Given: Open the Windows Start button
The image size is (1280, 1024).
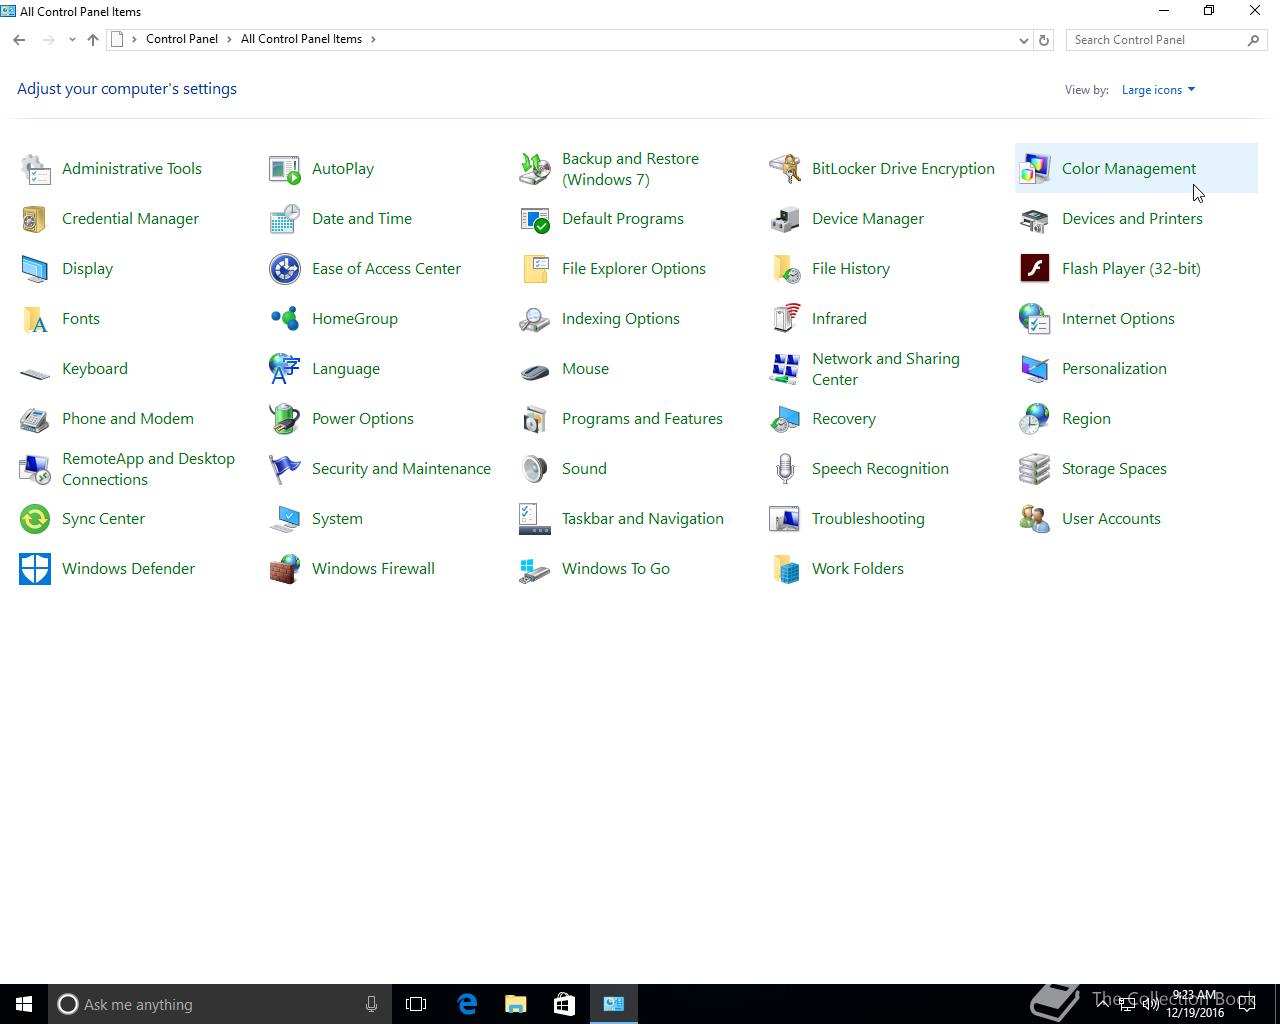Looking at the screenshot, I should pos(24,1004).
